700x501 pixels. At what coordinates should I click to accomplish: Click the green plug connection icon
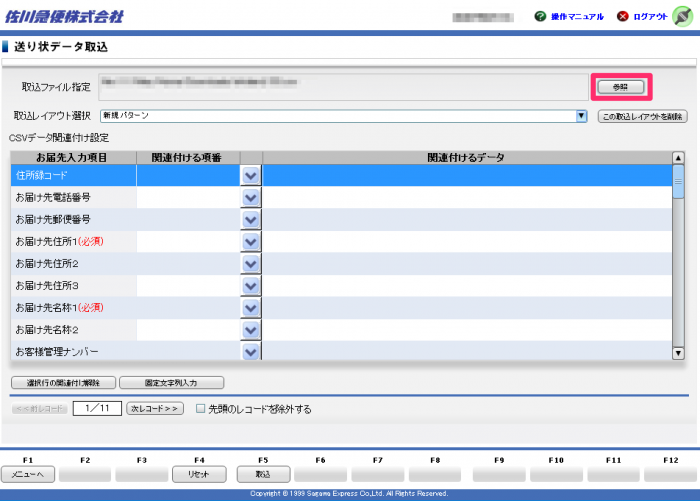click(683, 17)
